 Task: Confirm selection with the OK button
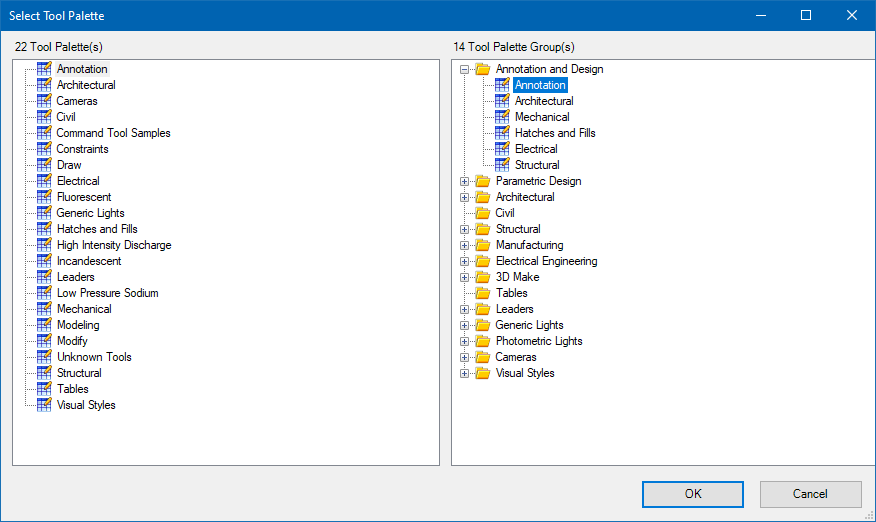coord(693,494)
